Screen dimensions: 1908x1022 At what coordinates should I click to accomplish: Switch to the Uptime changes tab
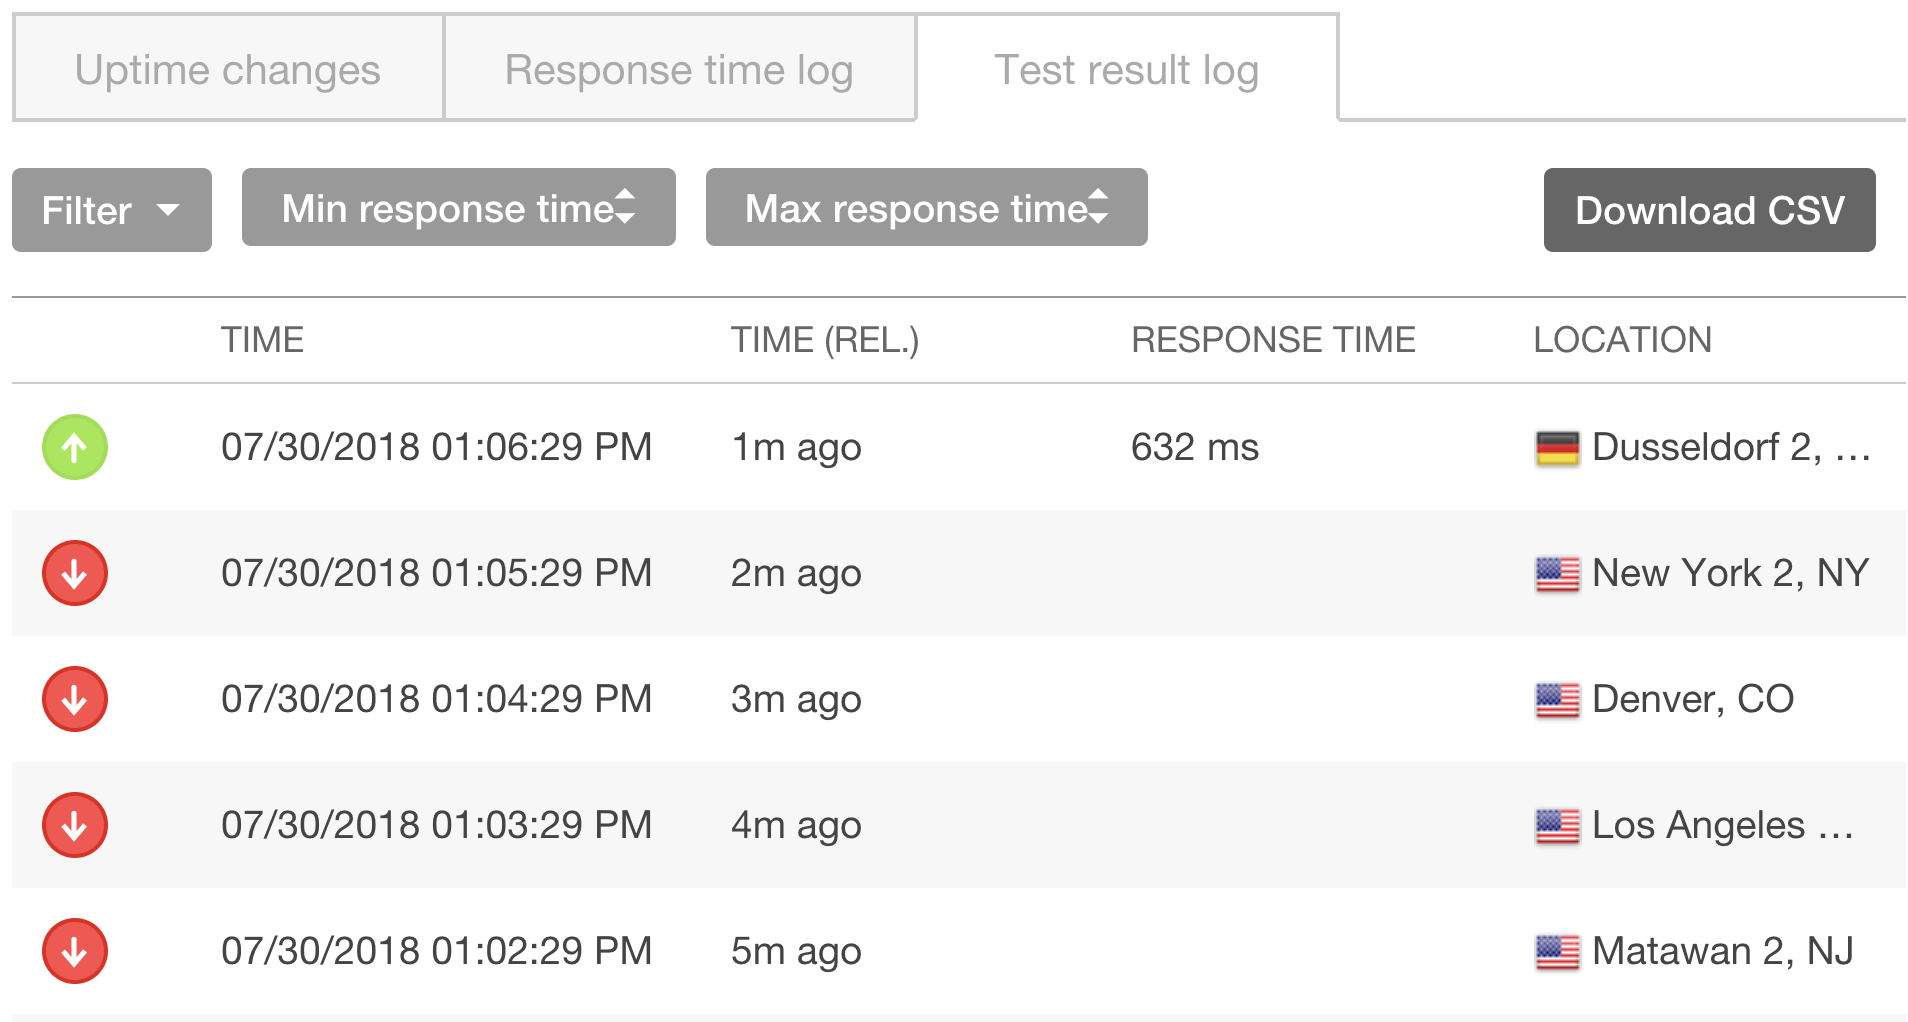228,69
